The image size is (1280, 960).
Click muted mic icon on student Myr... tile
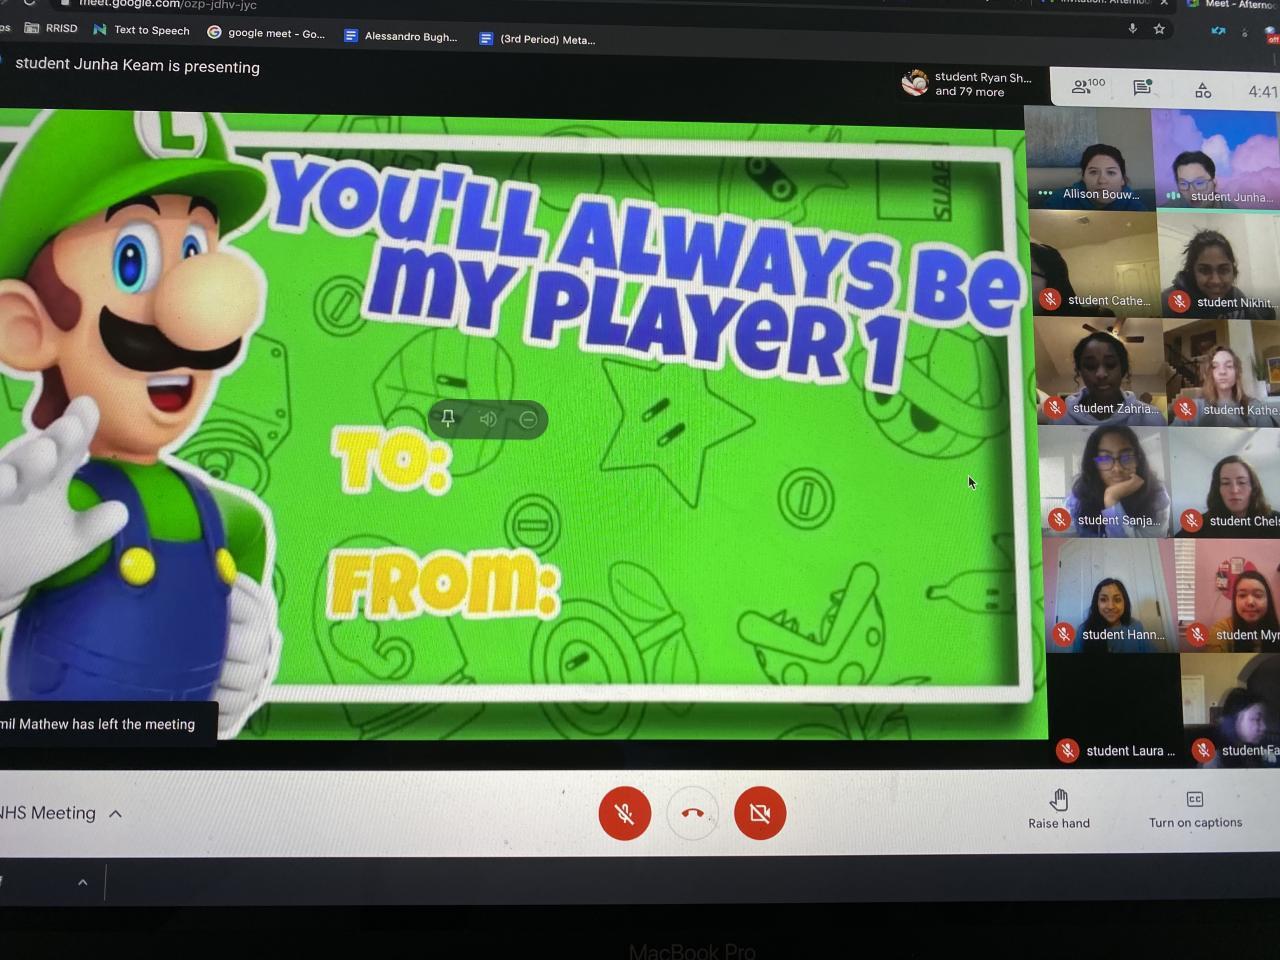[1198, 634]
